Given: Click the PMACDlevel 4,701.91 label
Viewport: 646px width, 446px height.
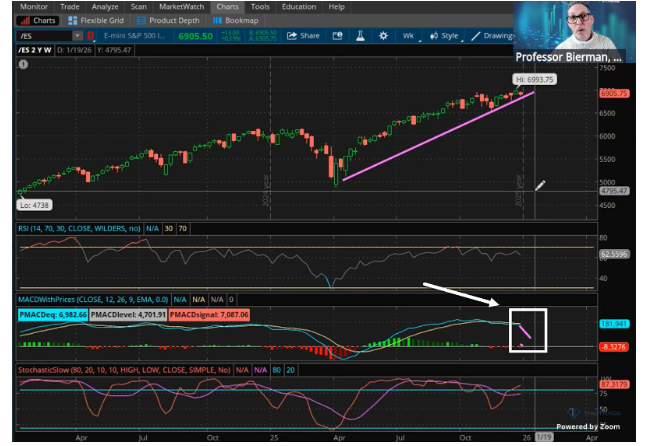Looking at the screenshot, I should (x=128, y=315).
